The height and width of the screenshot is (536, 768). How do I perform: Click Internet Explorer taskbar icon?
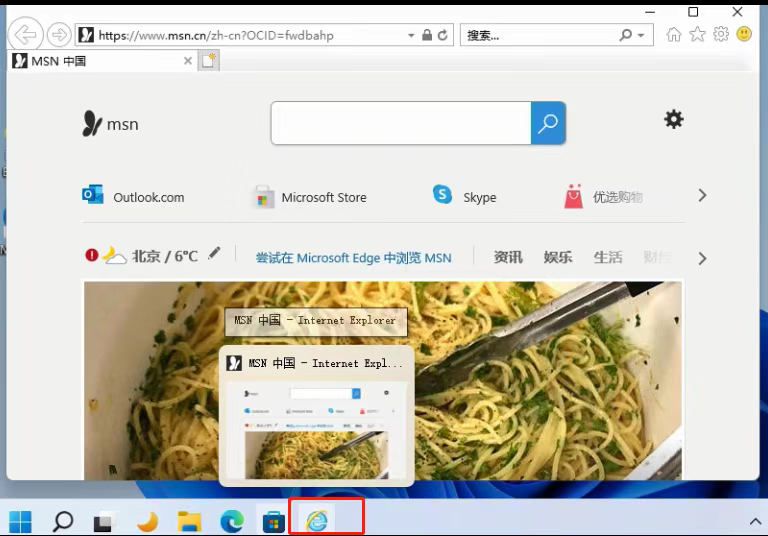[x=317, y=520]
